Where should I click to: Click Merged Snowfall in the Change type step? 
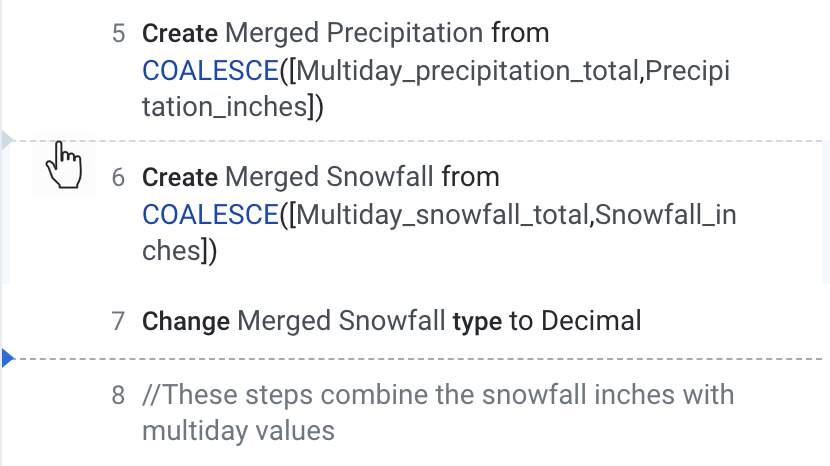click(x=343, y=322)
